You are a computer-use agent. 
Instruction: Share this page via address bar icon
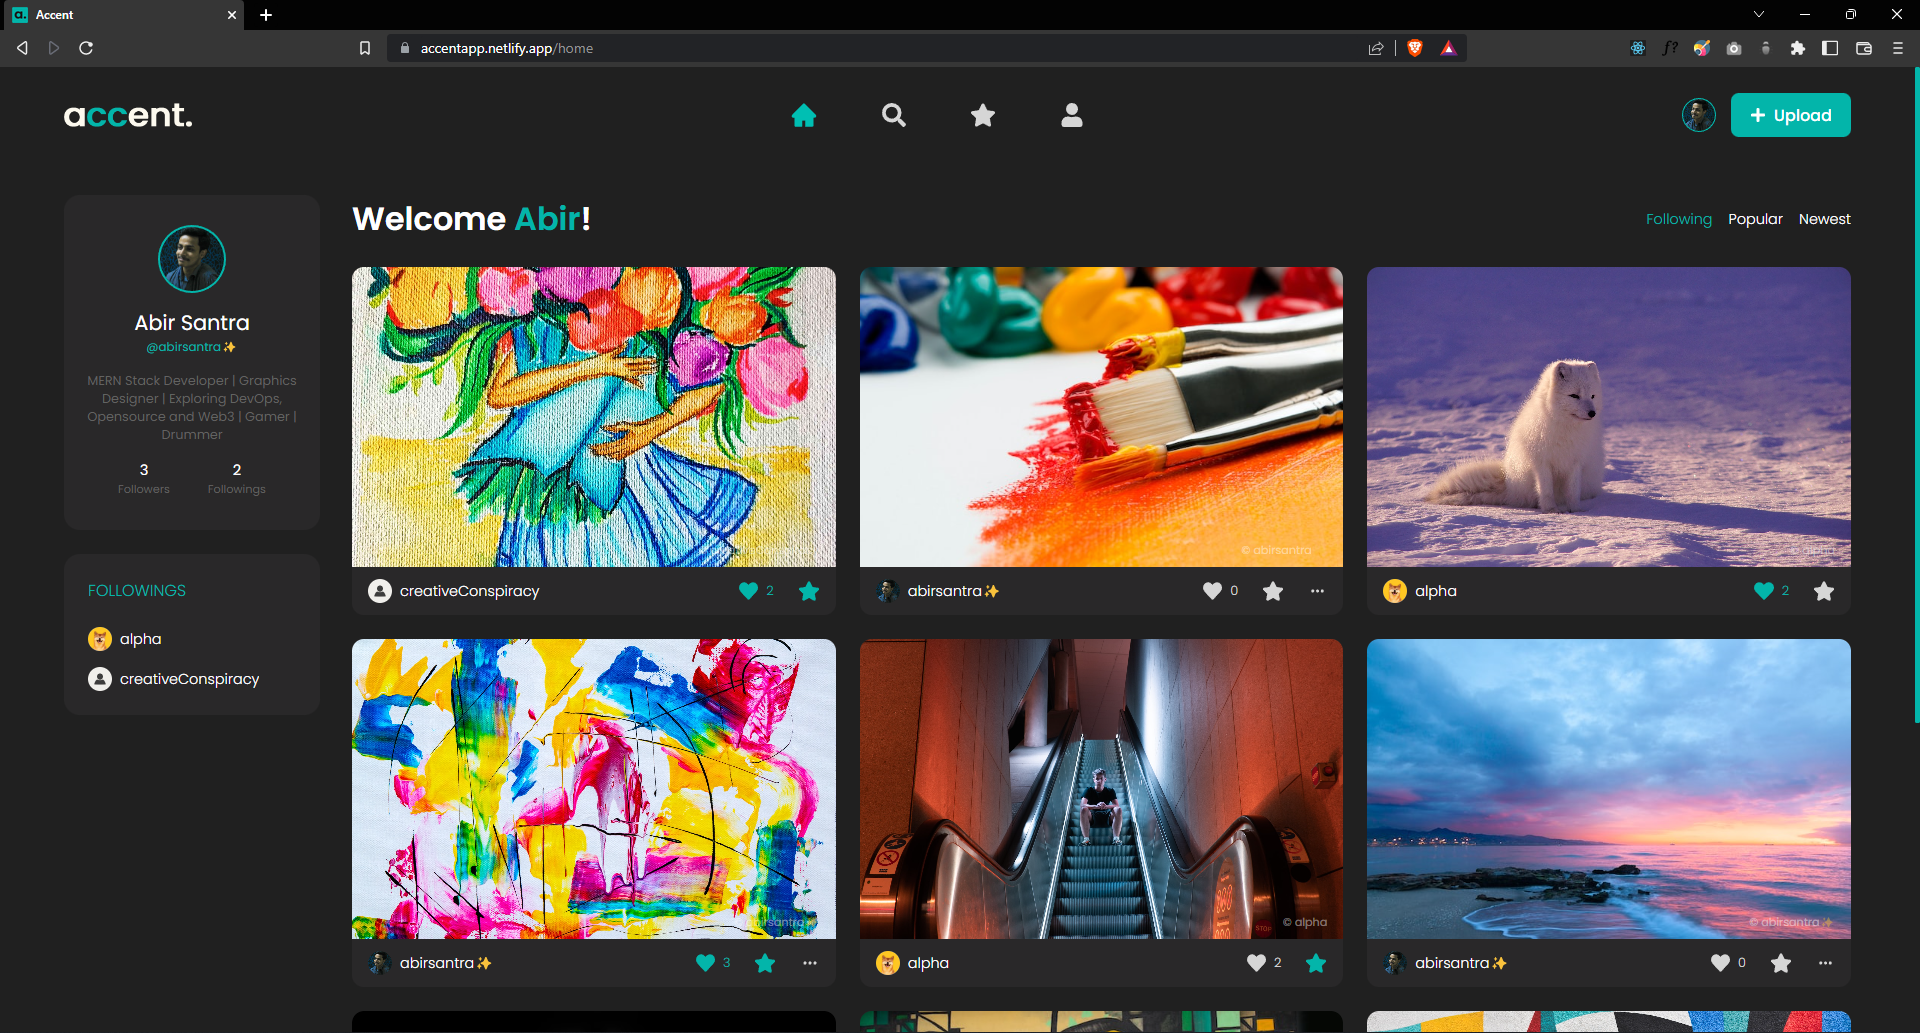[x=1376, y=48]
